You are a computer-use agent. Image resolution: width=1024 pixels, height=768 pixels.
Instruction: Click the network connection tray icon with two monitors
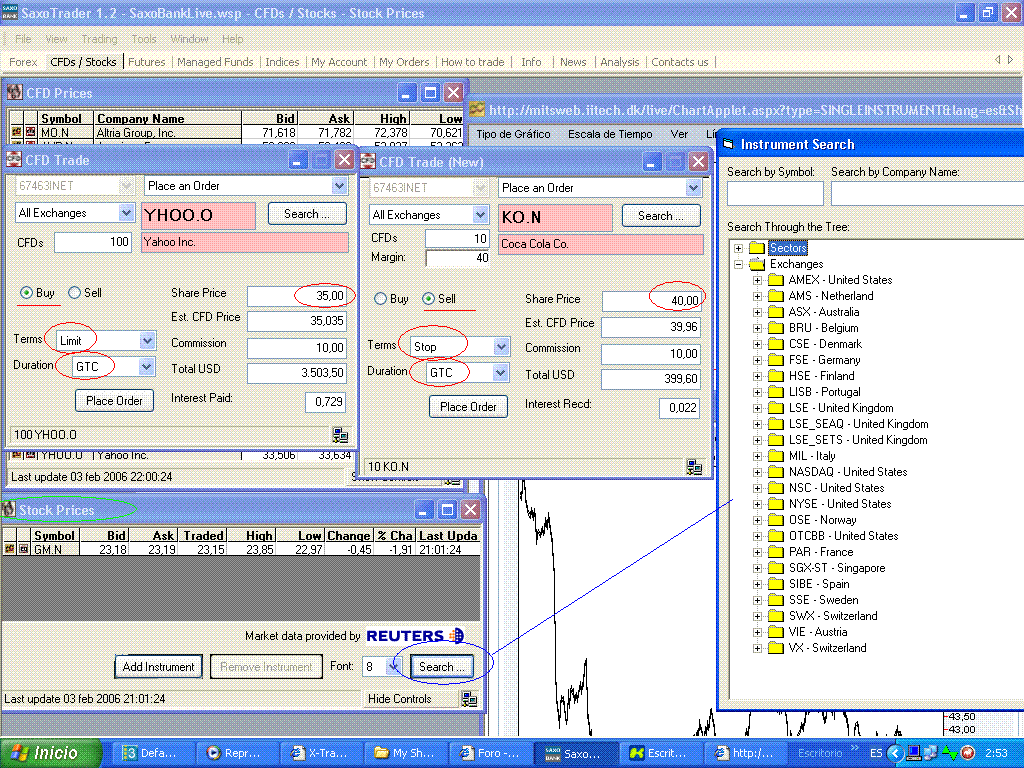pyautogui.click(x=930, y=753)
